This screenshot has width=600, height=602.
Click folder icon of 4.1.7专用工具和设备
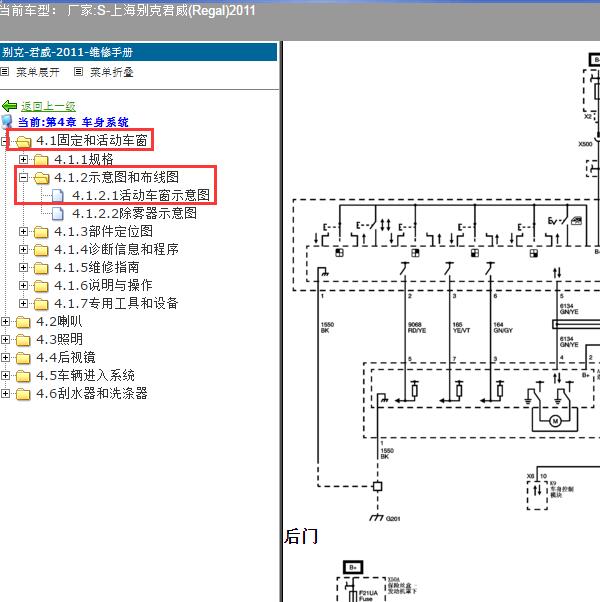(41, 304)
